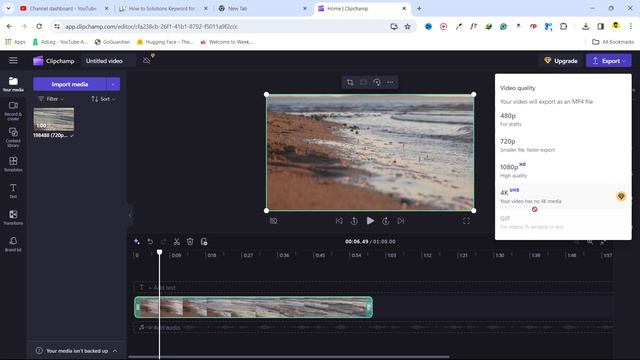Image resolution: width=640 pixels, height=360 pixels.
Task: Play the video preview
Action: click(x=370, y=221)
